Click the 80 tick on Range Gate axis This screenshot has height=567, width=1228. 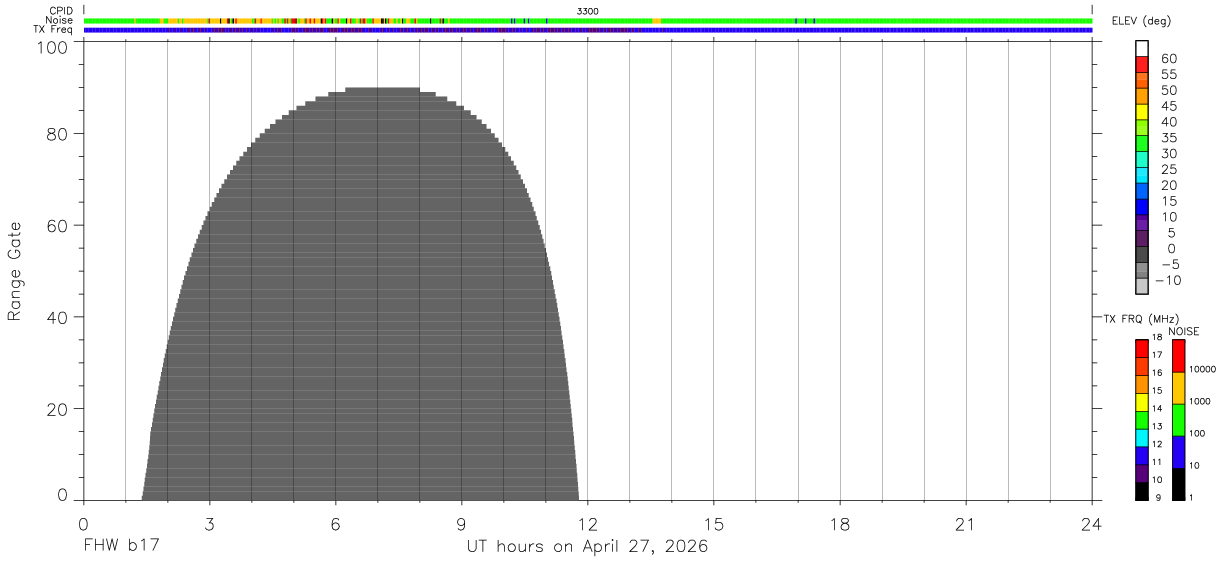pyautogui.click(x=58, y=134)
